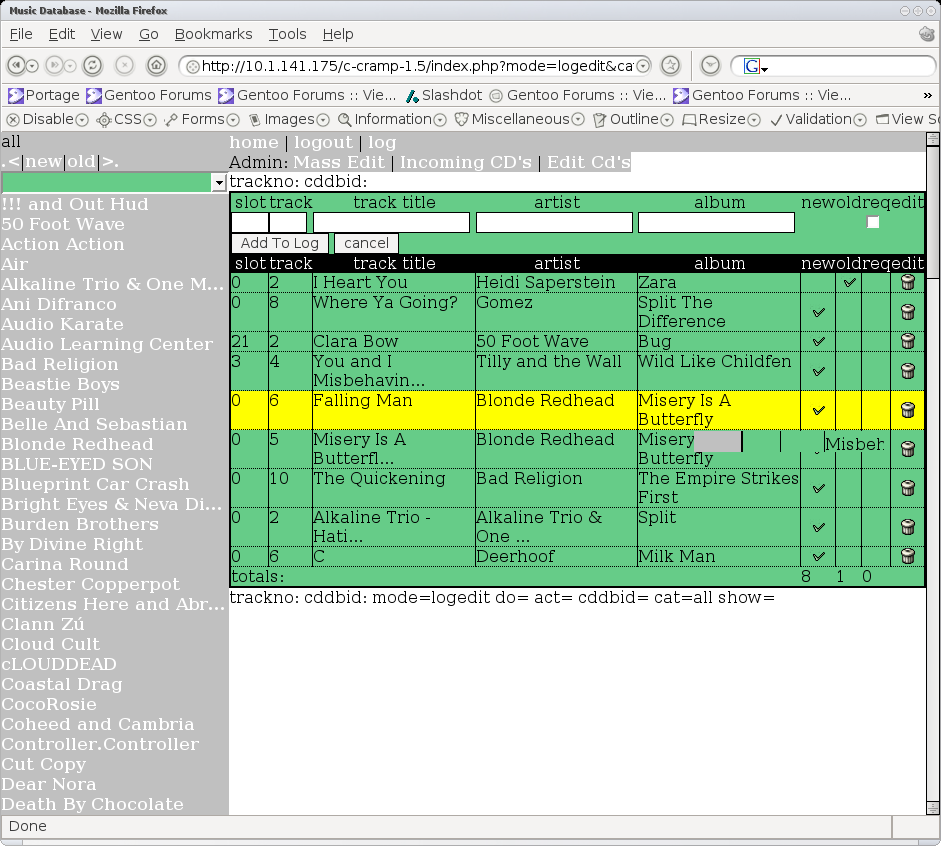Viewport: 941px width, 846px height.
Task: Toggle the new checkmark for 'Where Ya Going?'
Action: coord(819,312)
